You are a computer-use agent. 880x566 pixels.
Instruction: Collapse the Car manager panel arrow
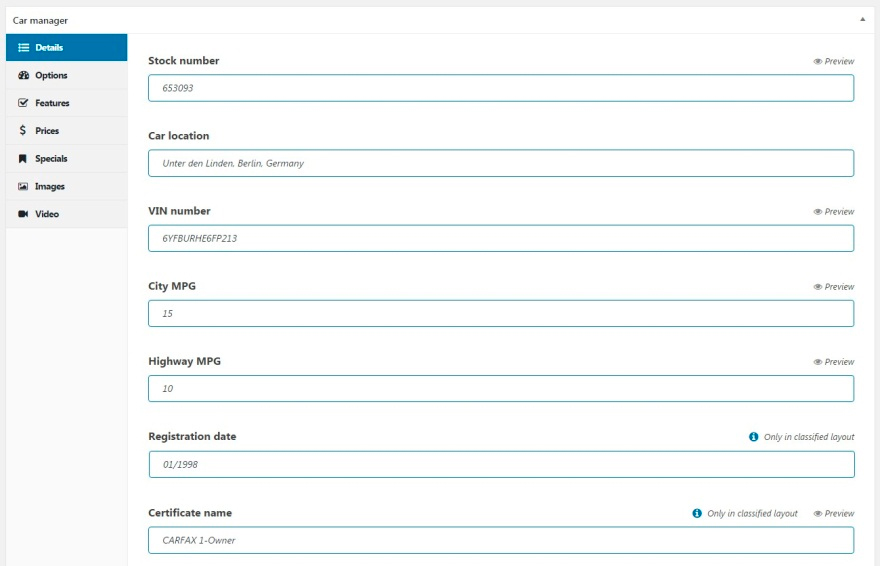[x=862, y=20]
